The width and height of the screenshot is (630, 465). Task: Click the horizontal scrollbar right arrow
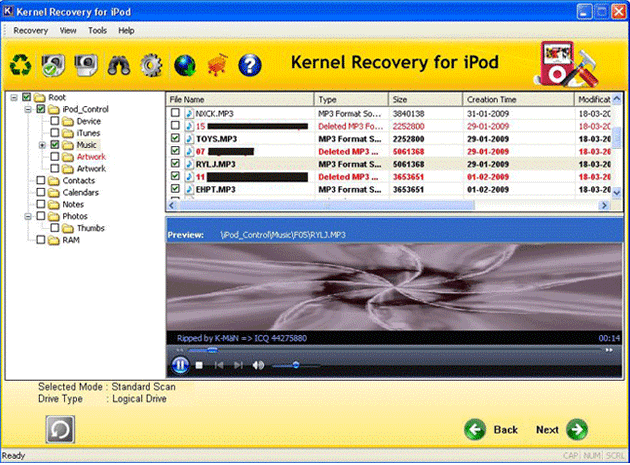coord(604,205)
